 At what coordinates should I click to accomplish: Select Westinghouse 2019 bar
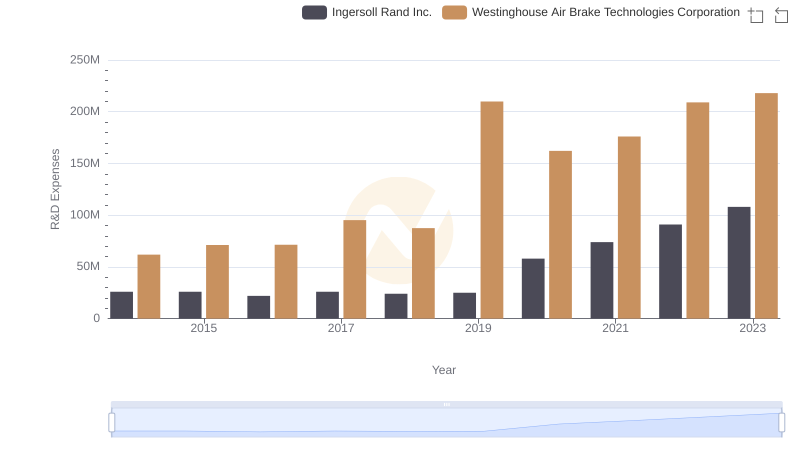click(492, 210)
